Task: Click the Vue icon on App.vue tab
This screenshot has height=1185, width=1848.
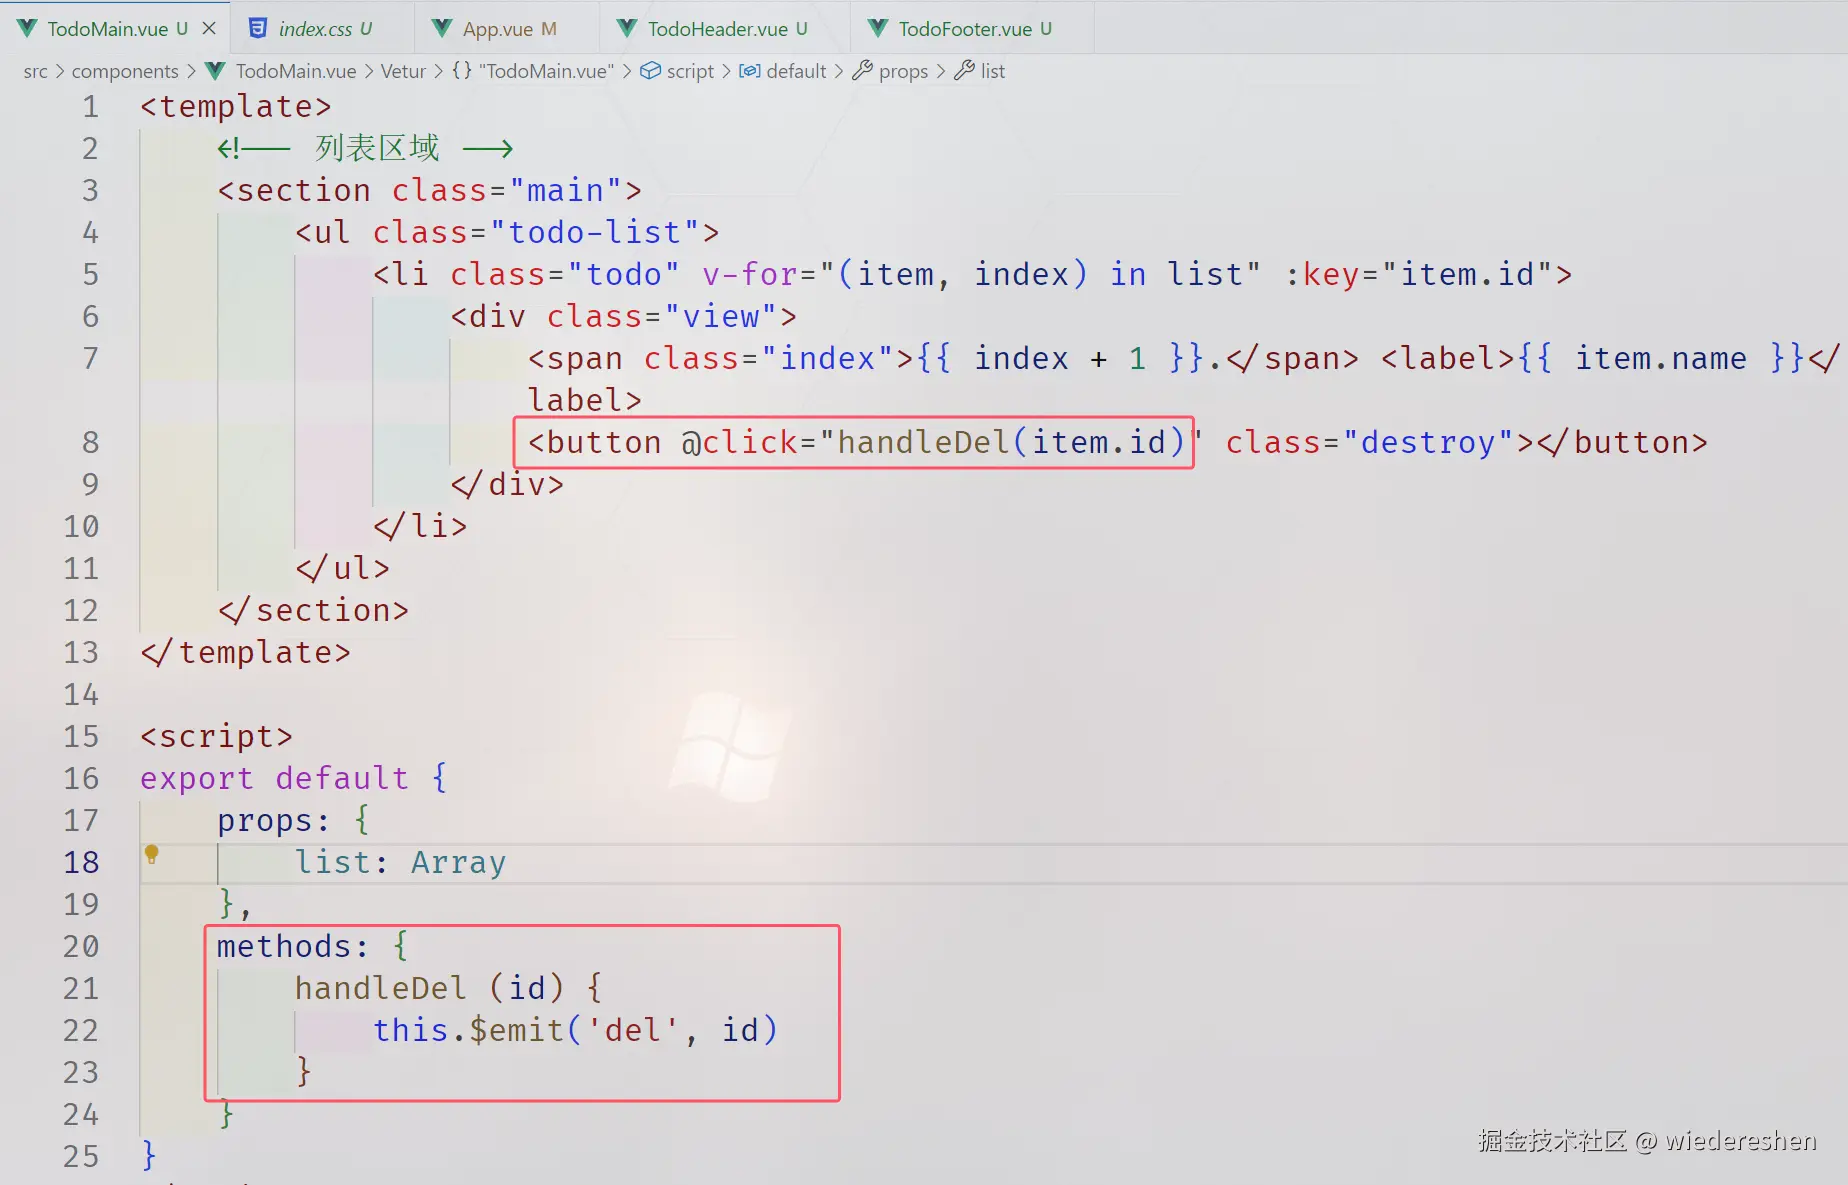Action: point(441,28)
